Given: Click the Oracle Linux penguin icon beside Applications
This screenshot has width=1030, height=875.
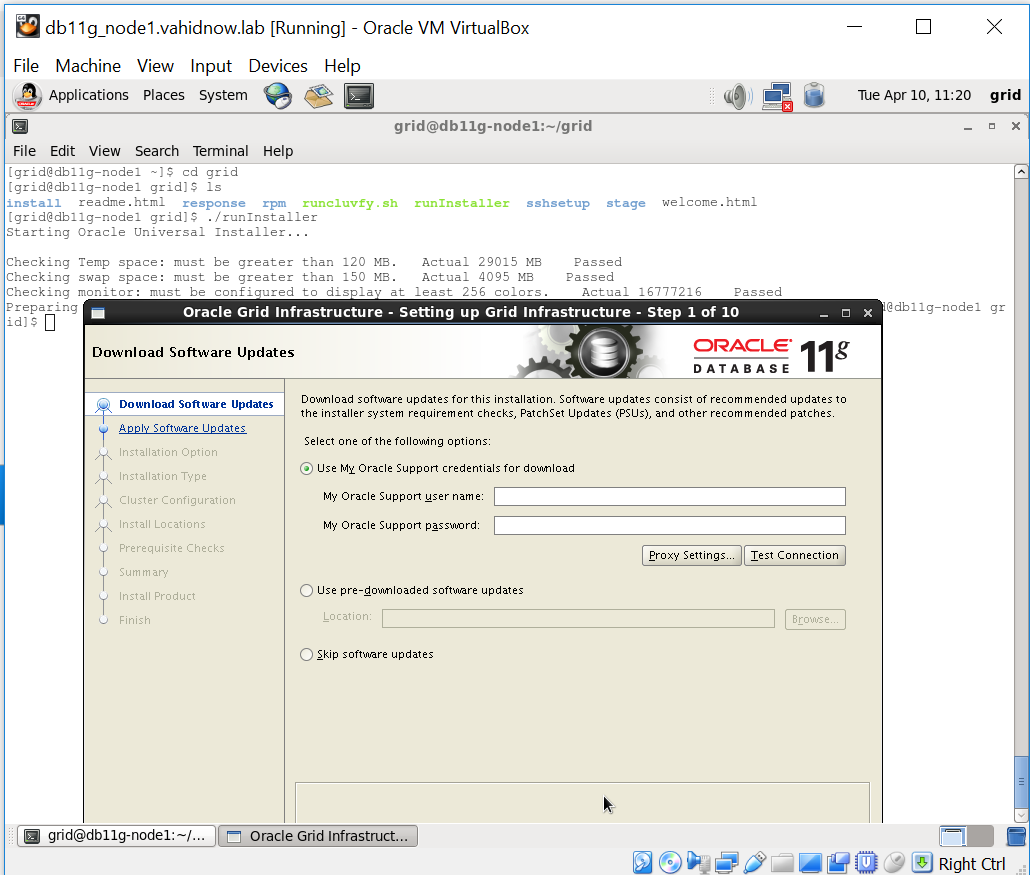Looking at the screenshot, I should pyautogui.click(x=28, y=96).
